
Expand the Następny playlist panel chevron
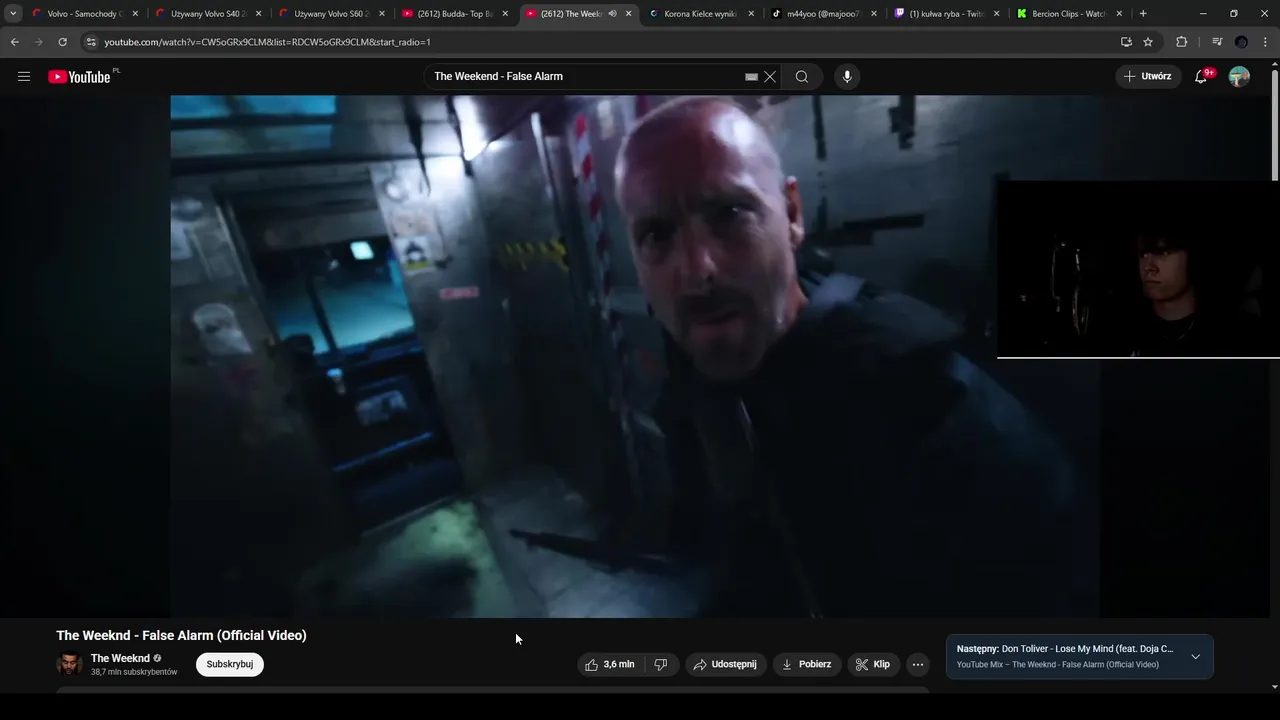click(x=1195, y=657)
